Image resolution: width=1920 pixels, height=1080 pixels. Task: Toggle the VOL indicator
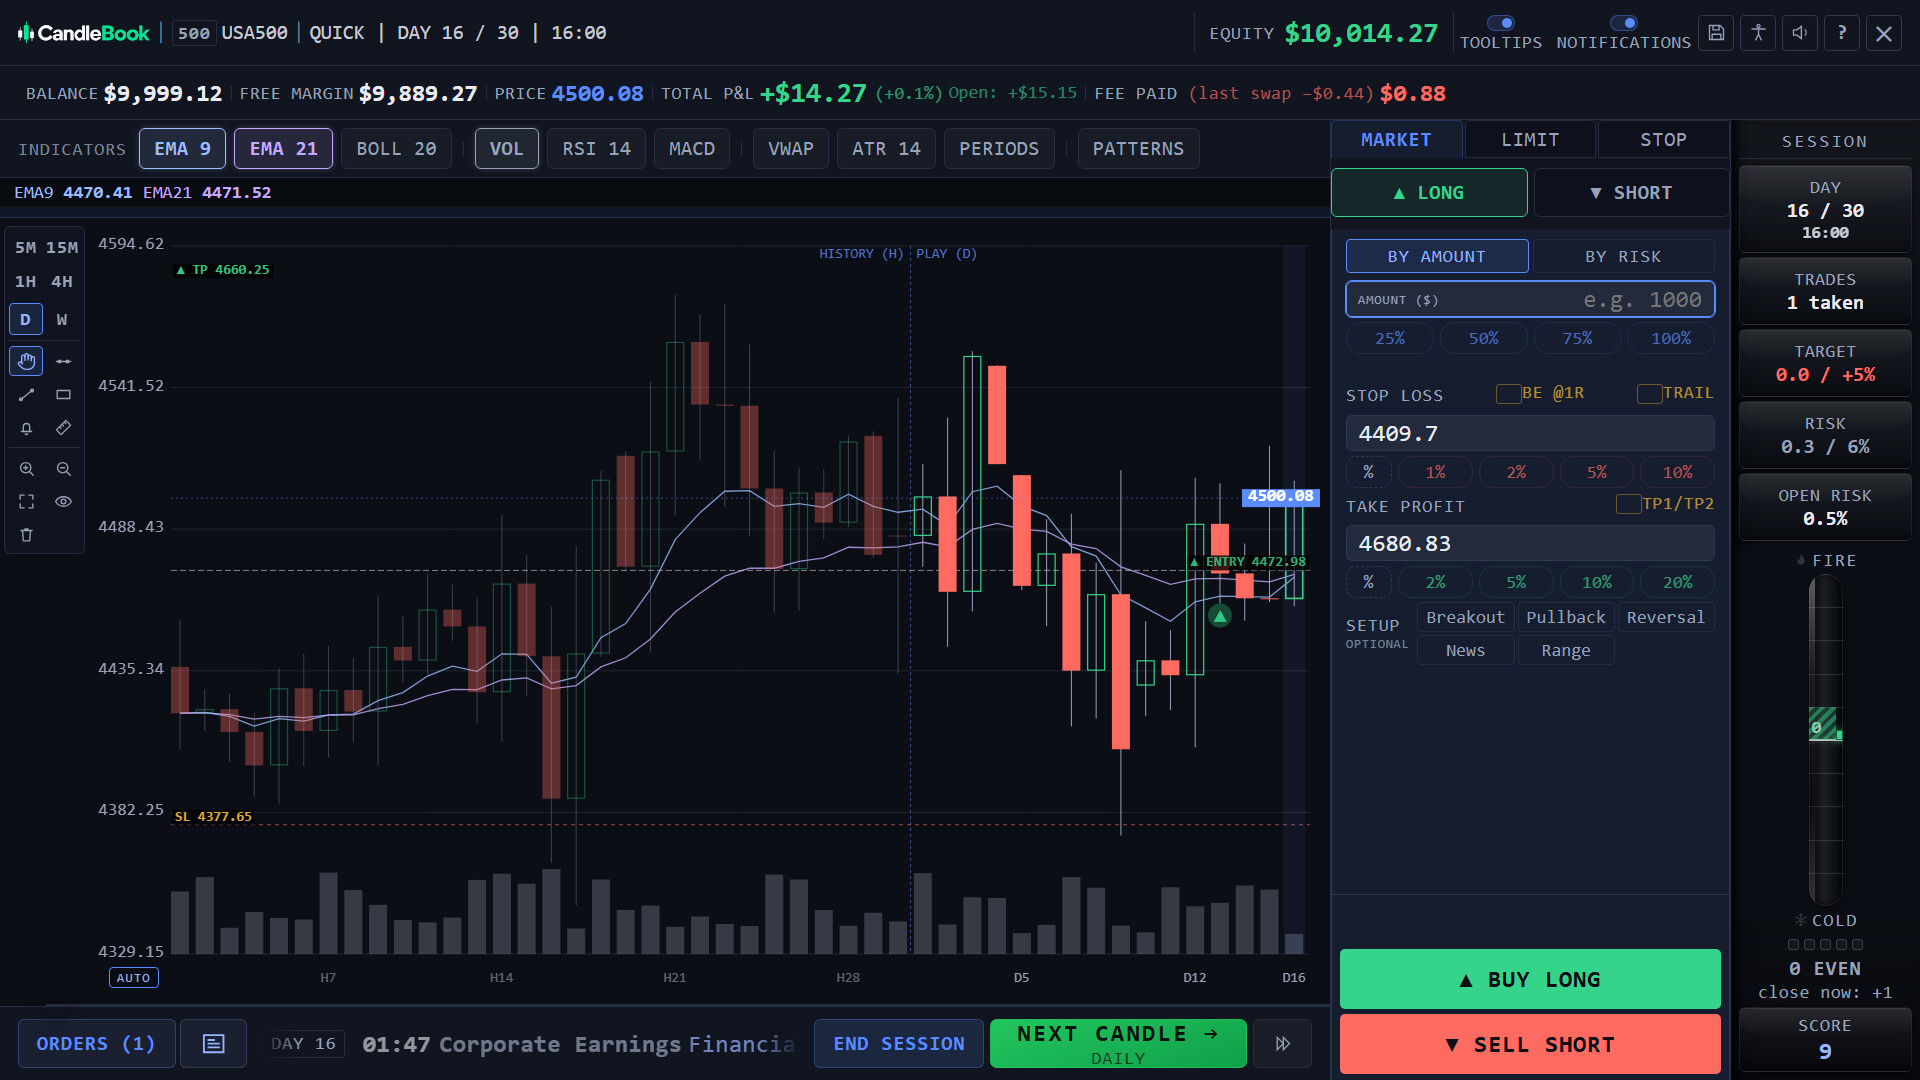coord(506,149)
